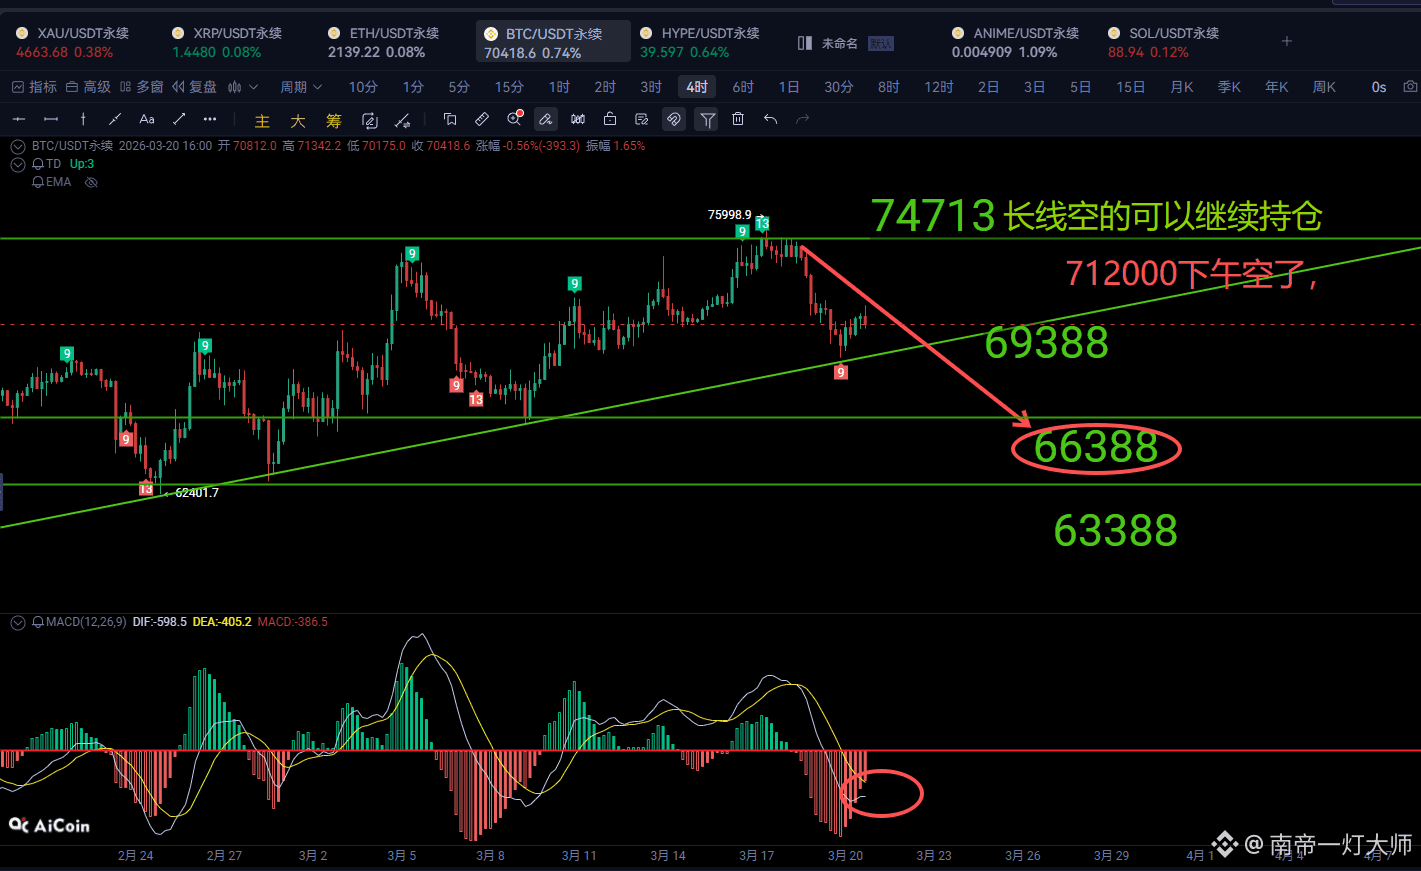The width and height of the screenshot is (1421, 871).
Task: Open the 多窗 multi-window button
Action: coord(141,87)
